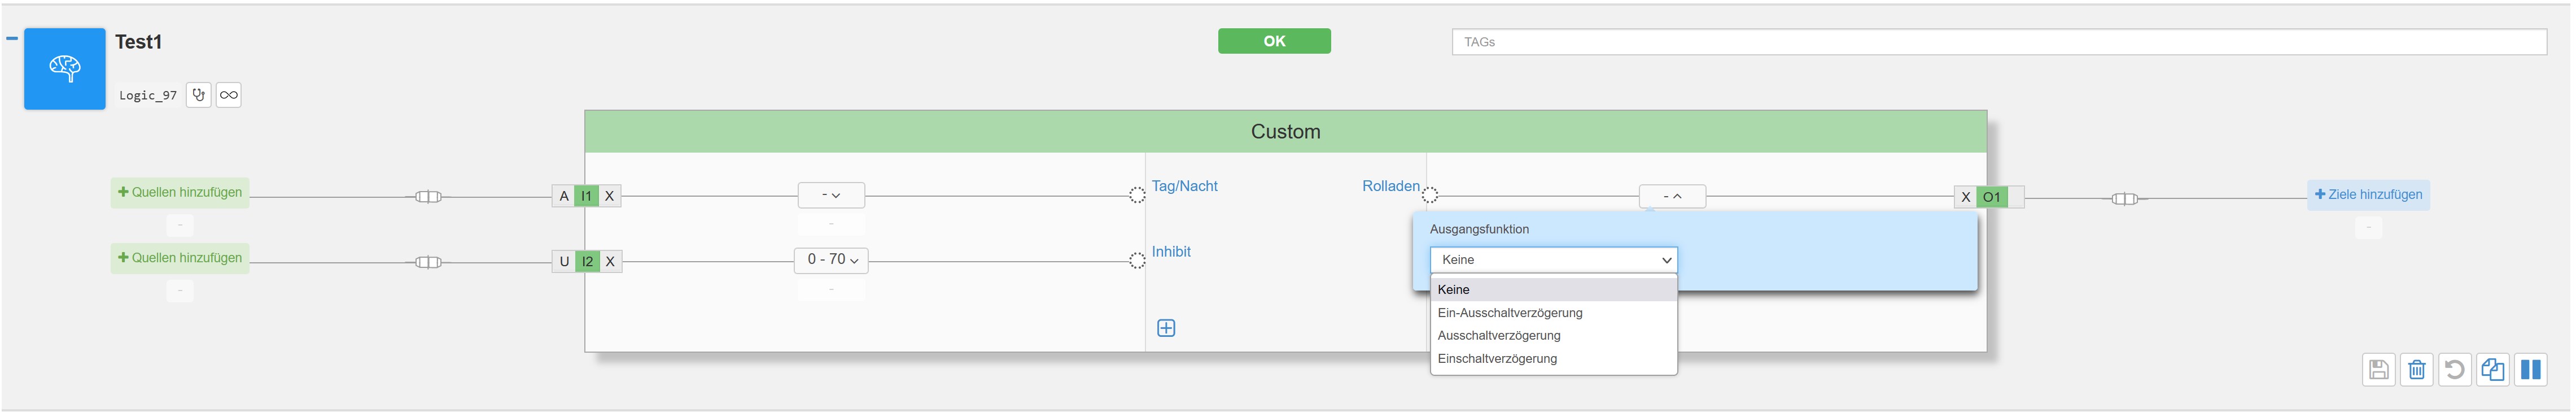
Task: Click the Rolladen output connection circle
Action: [x=1430, y=195]
